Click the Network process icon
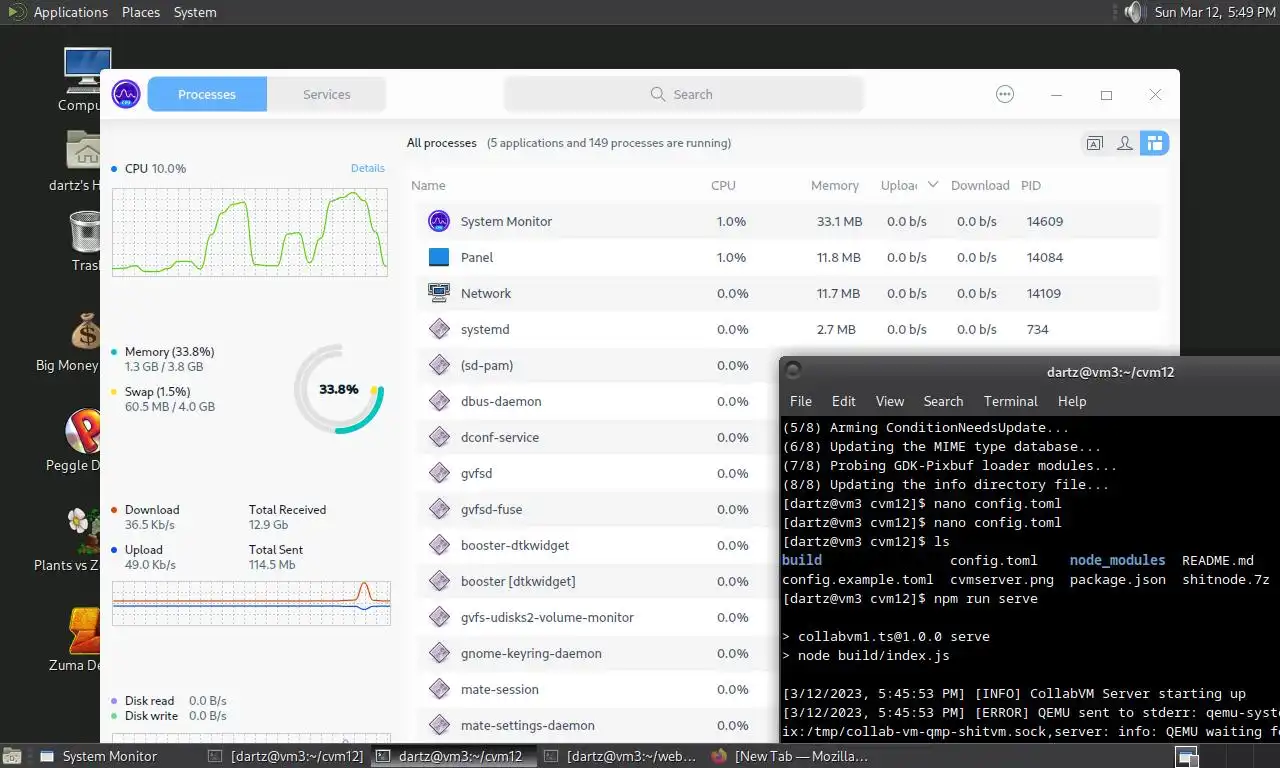1280x768 pixels. tap(439, 293)
